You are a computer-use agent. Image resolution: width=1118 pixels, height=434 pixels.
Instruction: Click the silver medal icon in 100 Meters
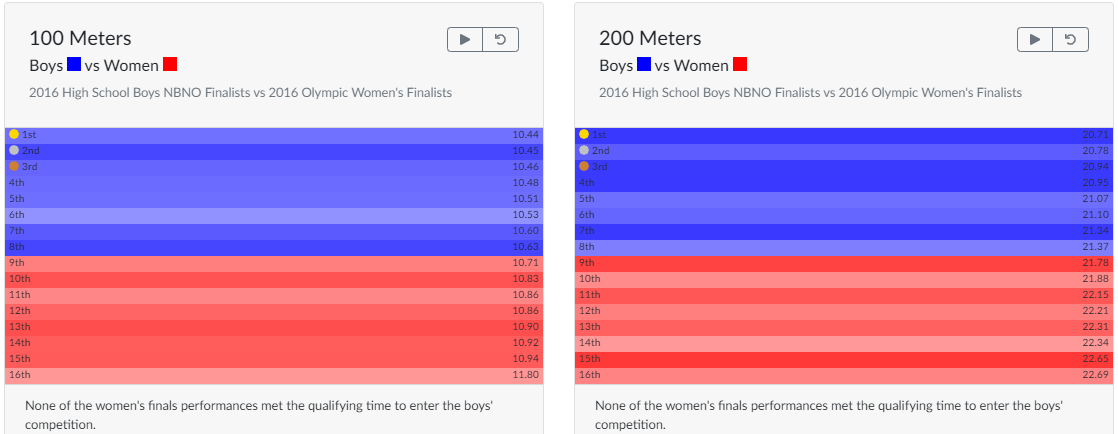(14, 150)
